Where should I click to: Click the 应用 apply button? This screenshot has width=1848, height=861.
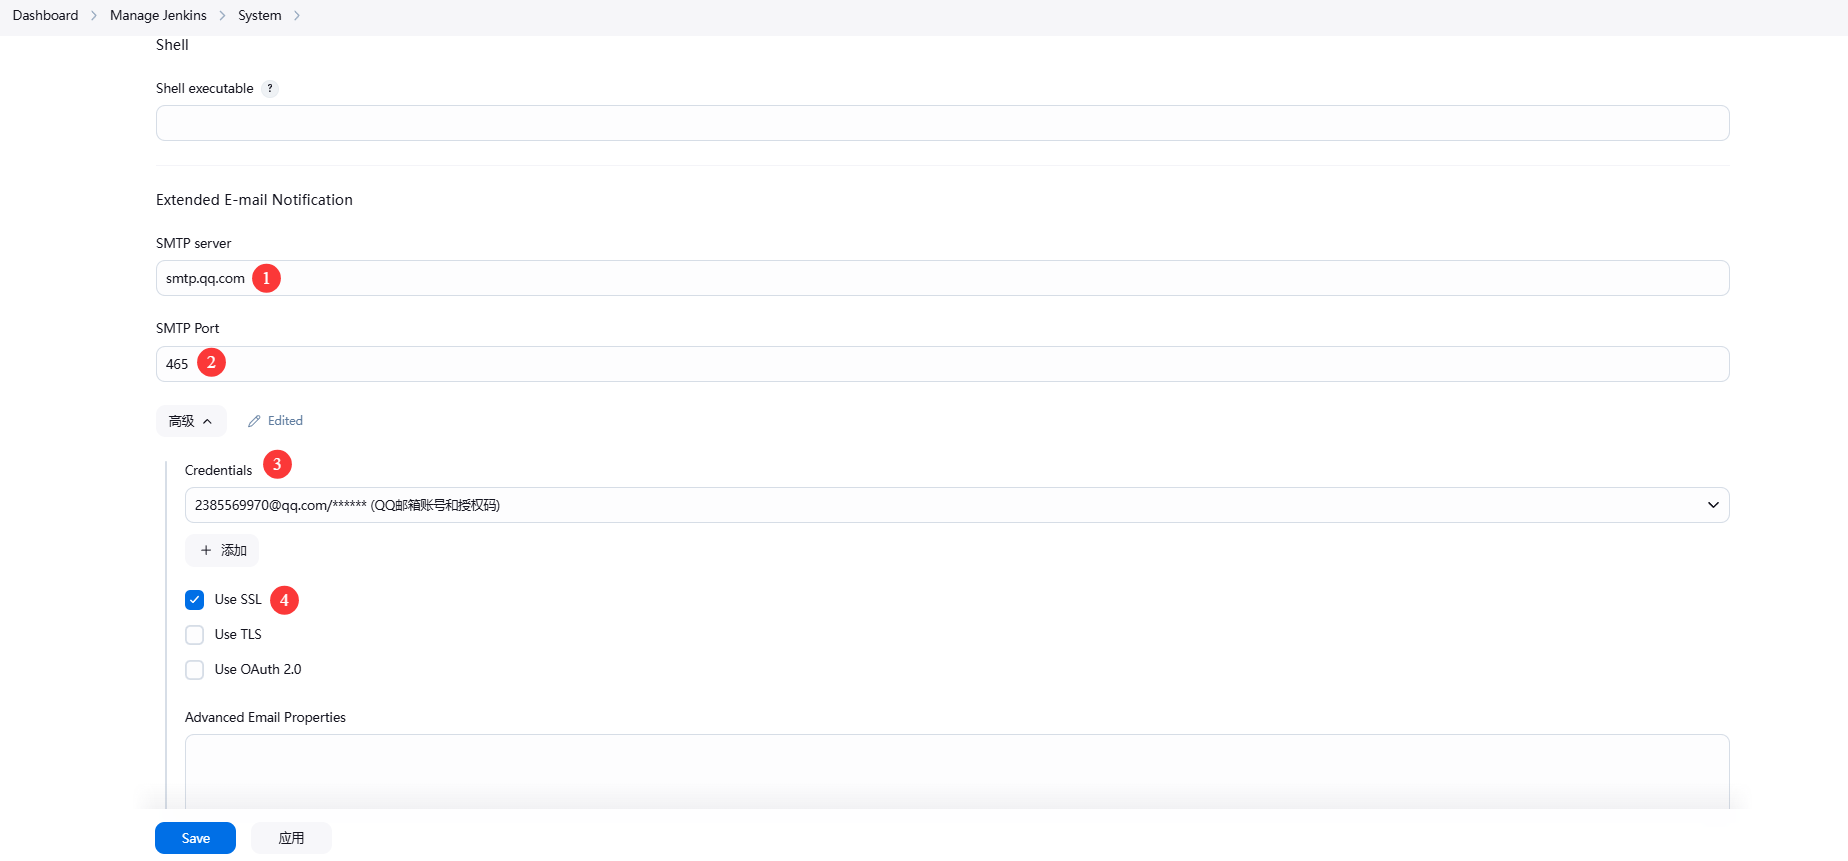291,838
